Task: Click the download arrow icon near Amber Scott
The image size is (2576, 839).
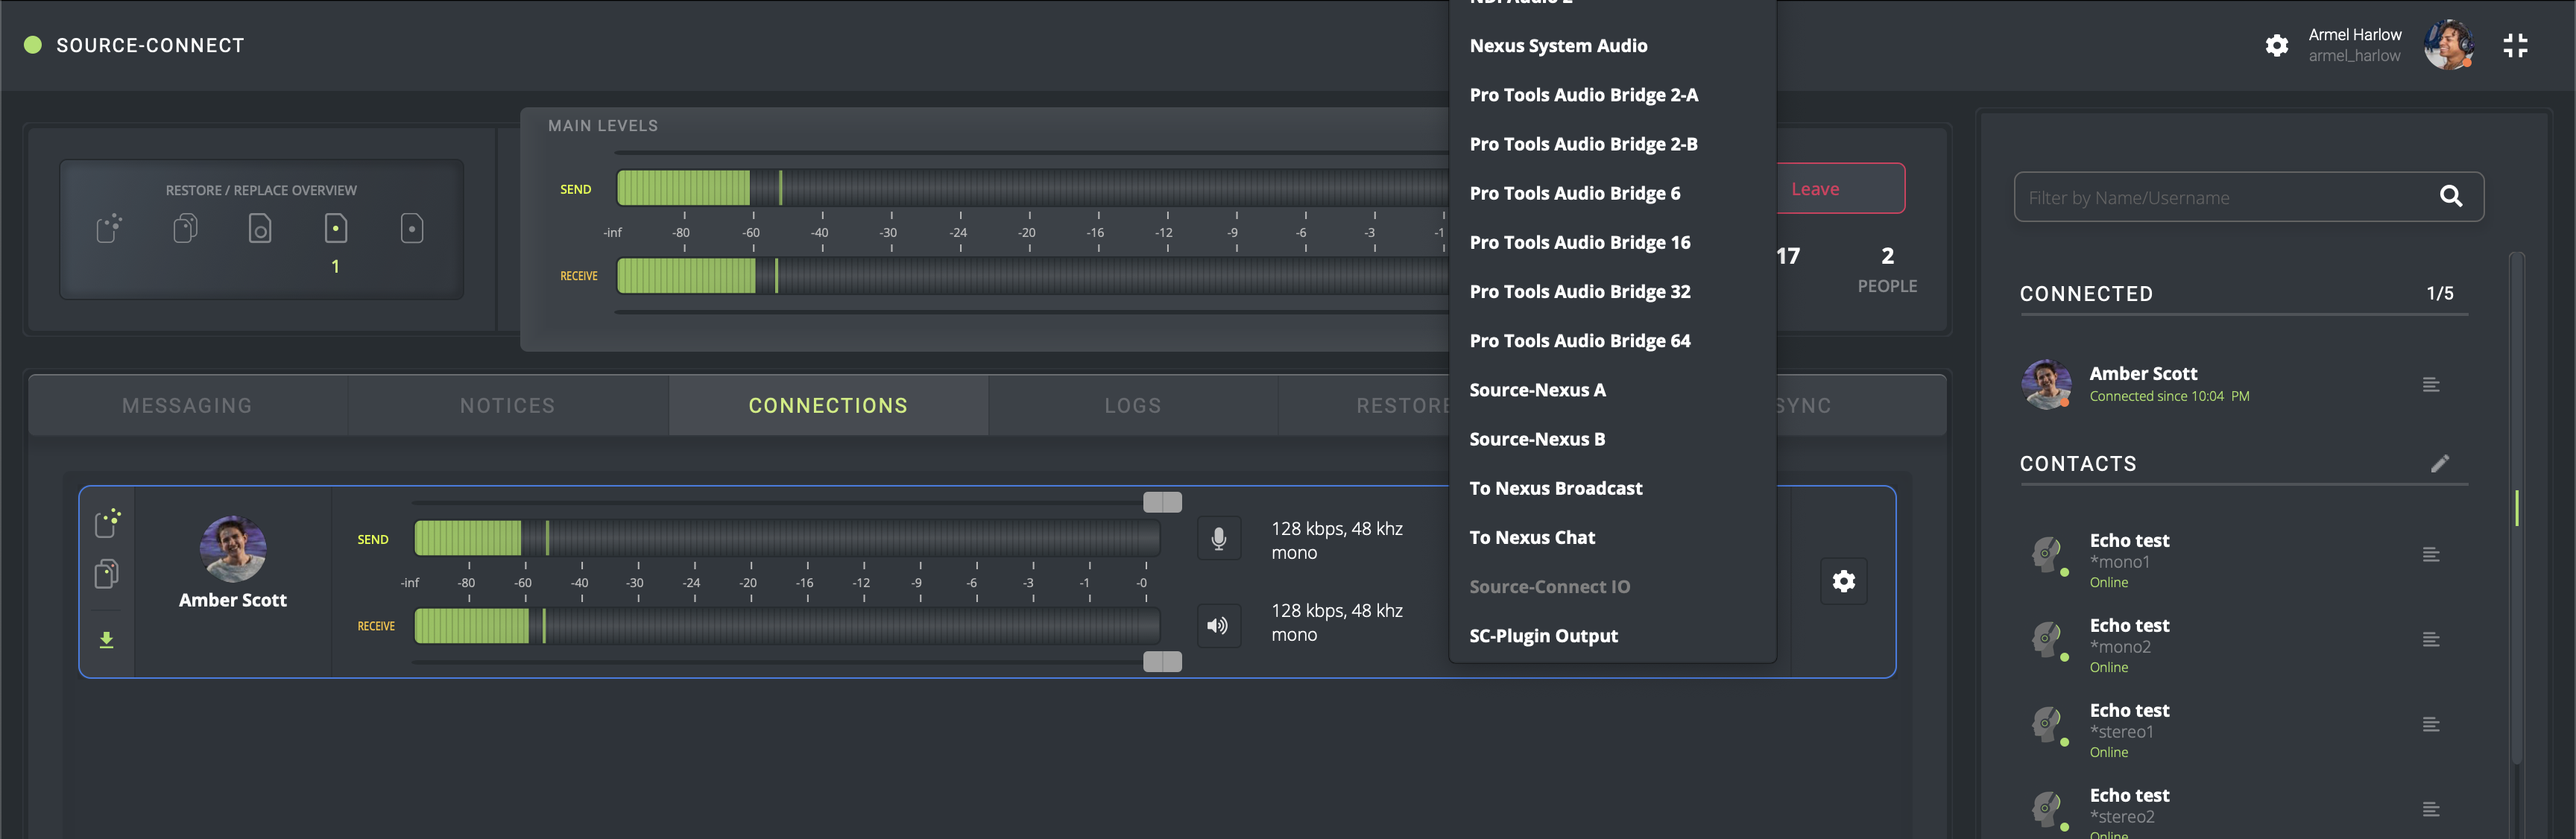Action: 106,640
